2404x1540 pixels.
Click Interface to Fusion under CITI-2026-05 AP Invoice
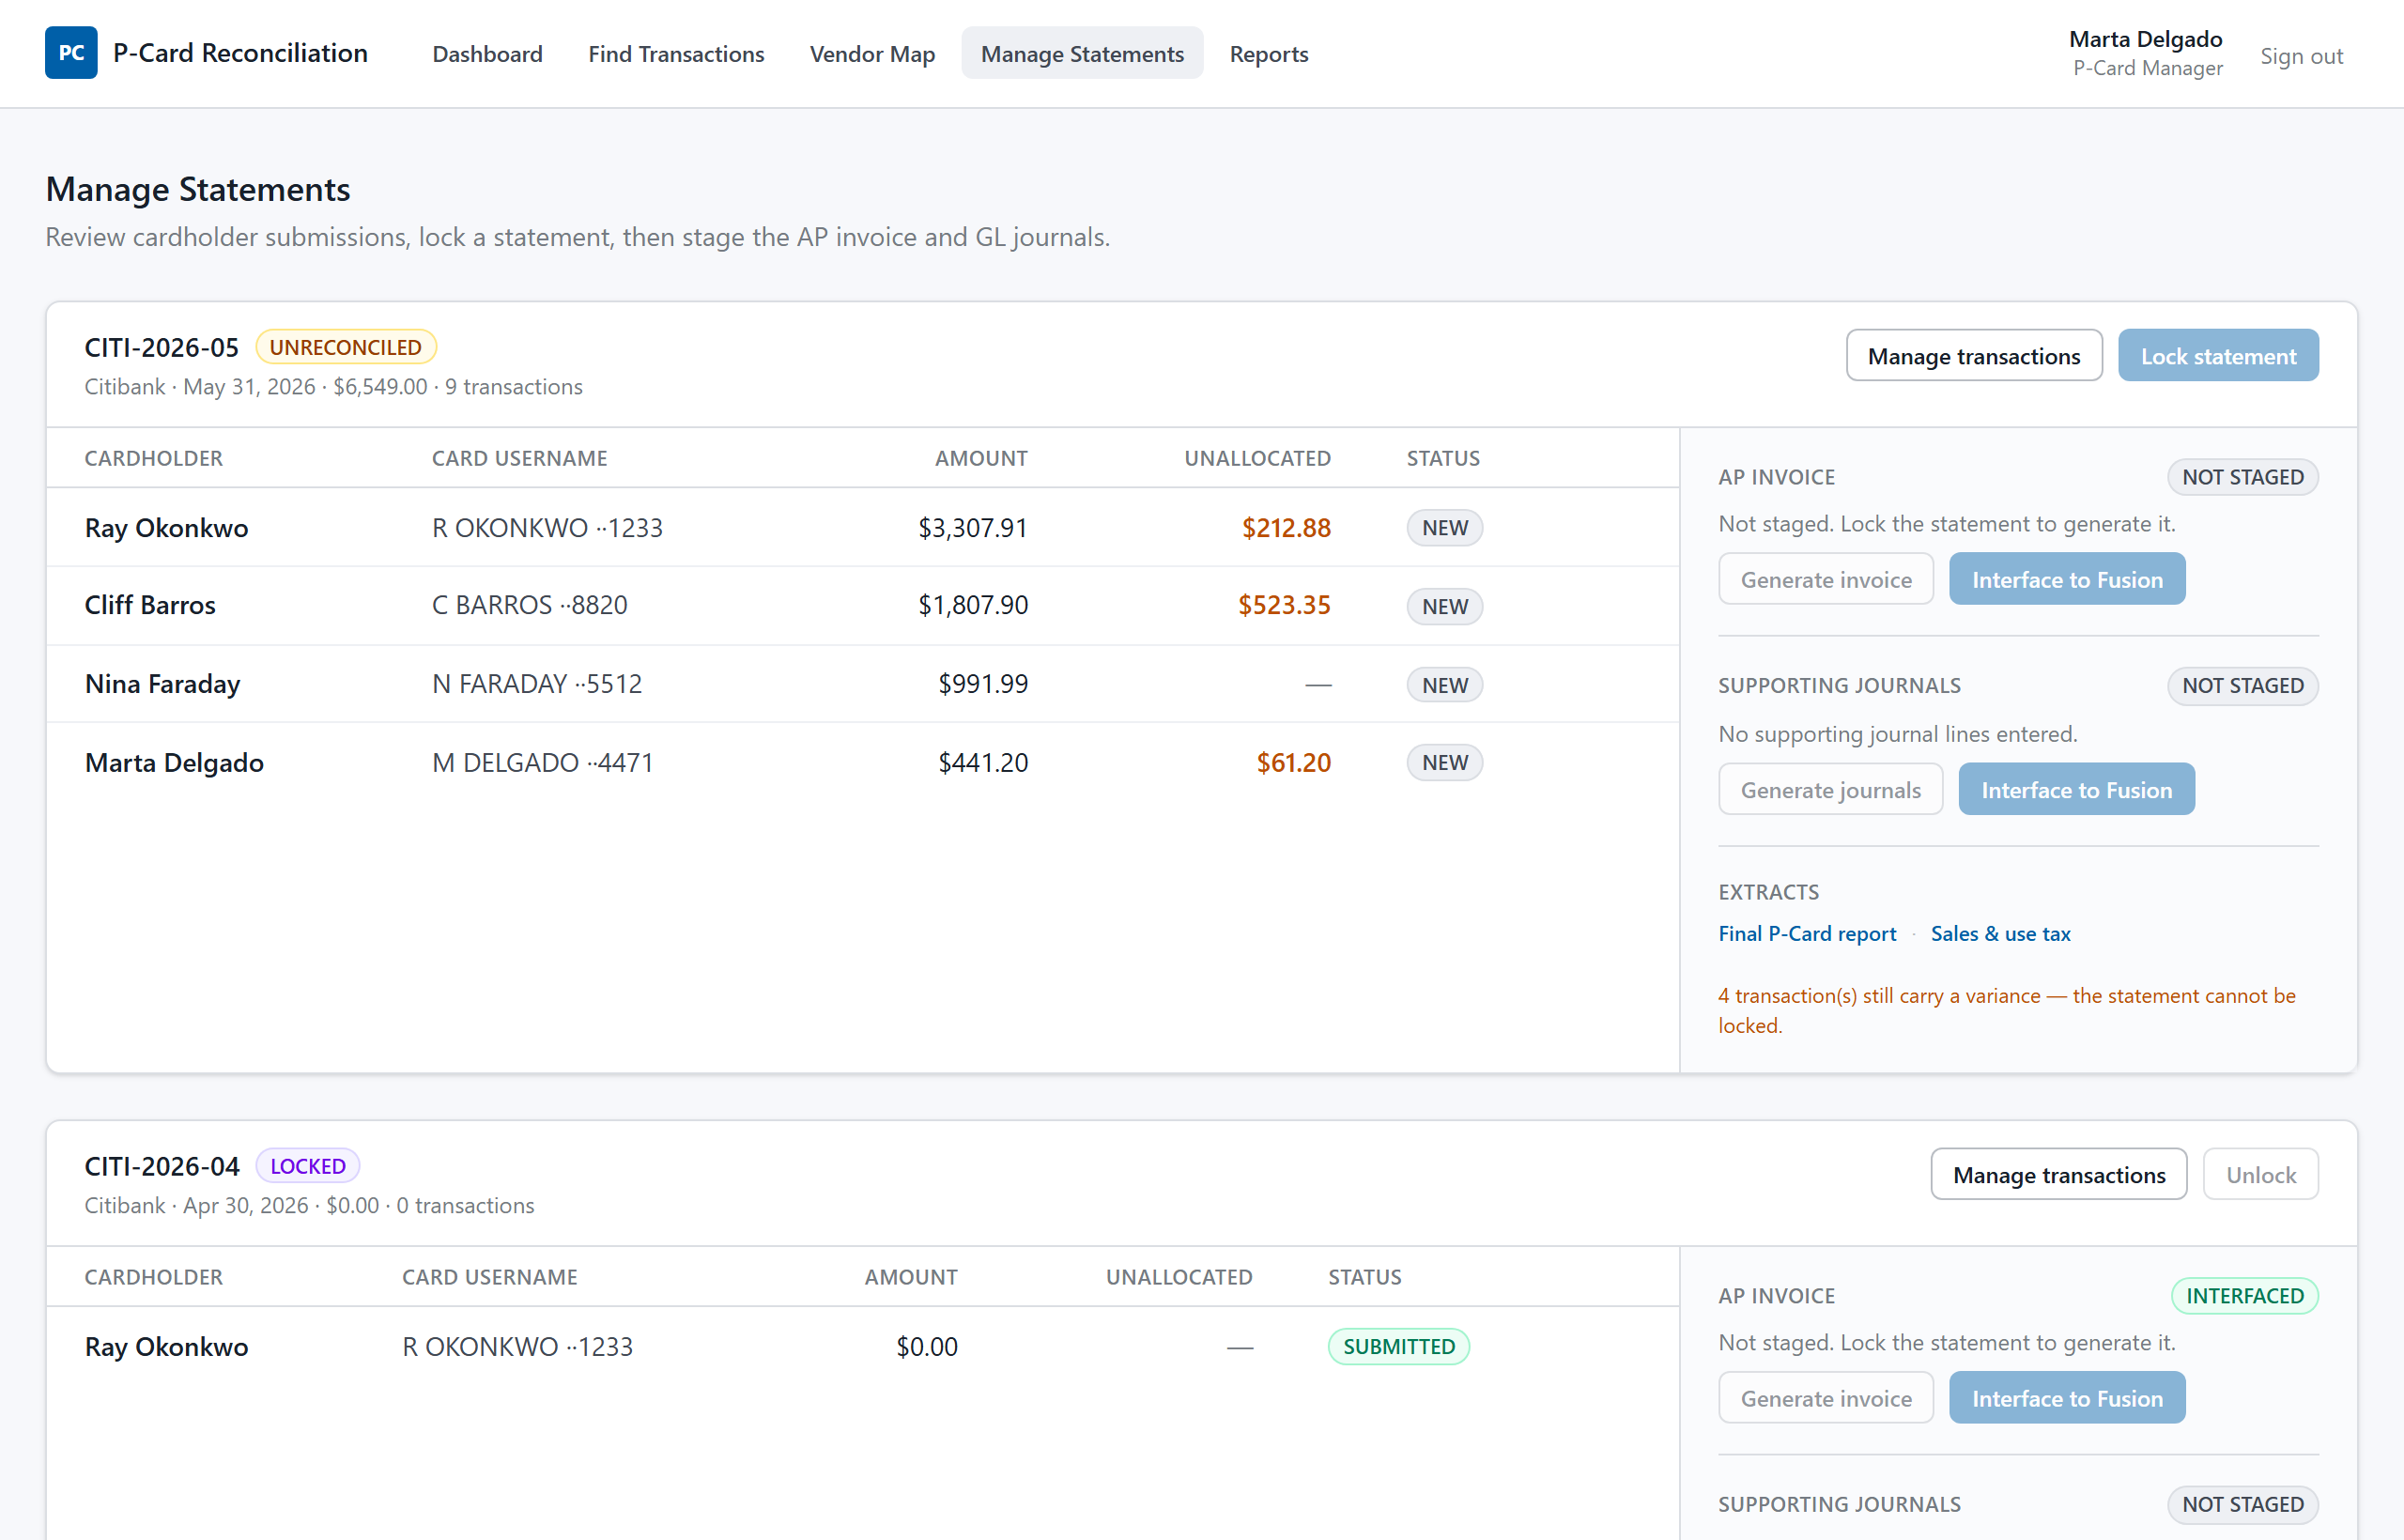point(2066,579)
